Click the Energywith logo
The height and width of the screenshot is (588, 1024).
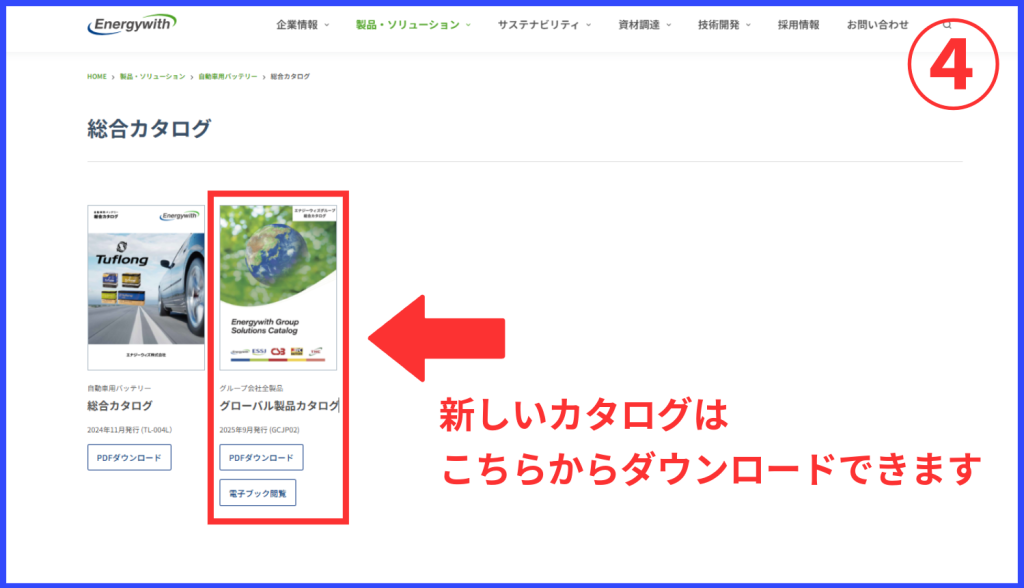(131, 24)
